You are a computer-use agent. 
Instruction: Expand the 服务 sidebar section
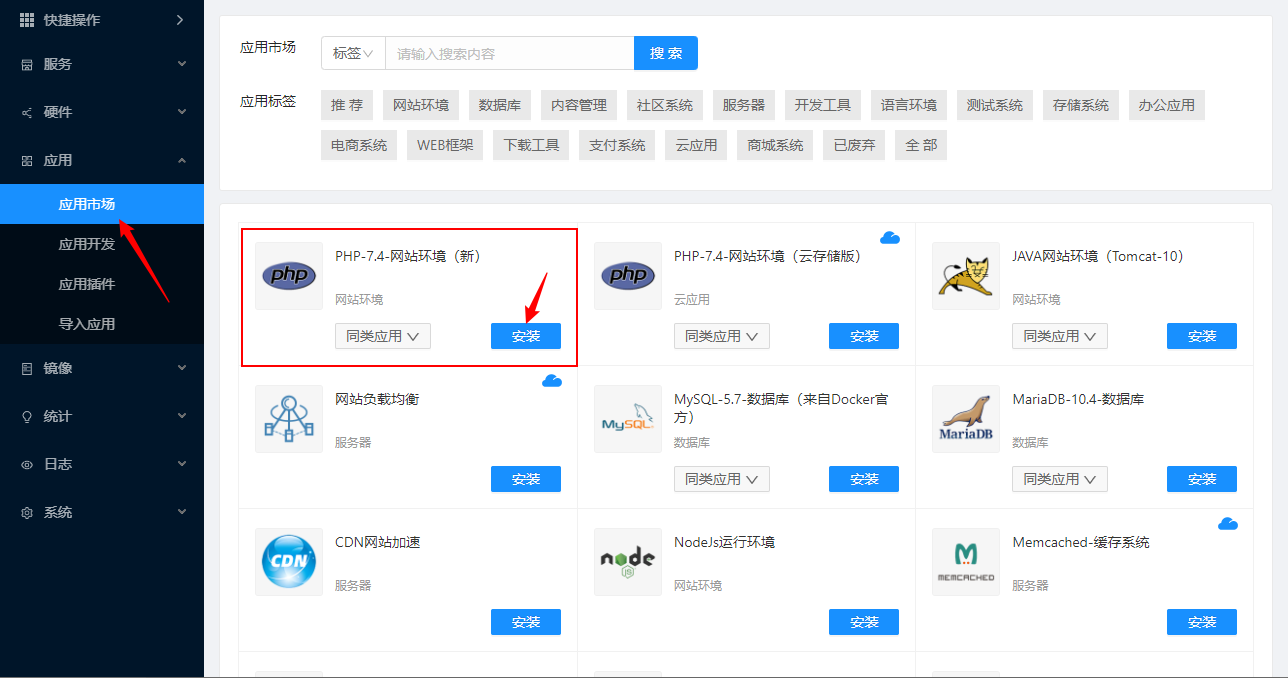tap(182, 64)
